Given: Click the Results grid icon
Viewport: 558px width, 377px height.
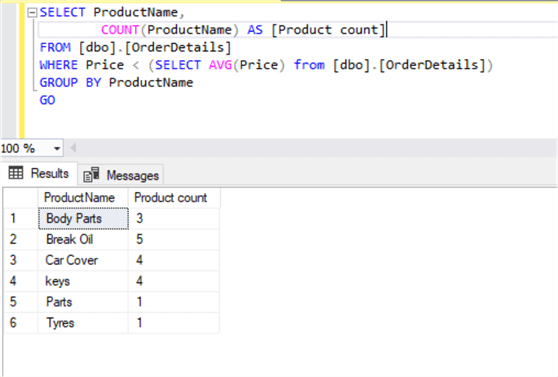Looking at the screenshot, I should [x=16, y=173].
